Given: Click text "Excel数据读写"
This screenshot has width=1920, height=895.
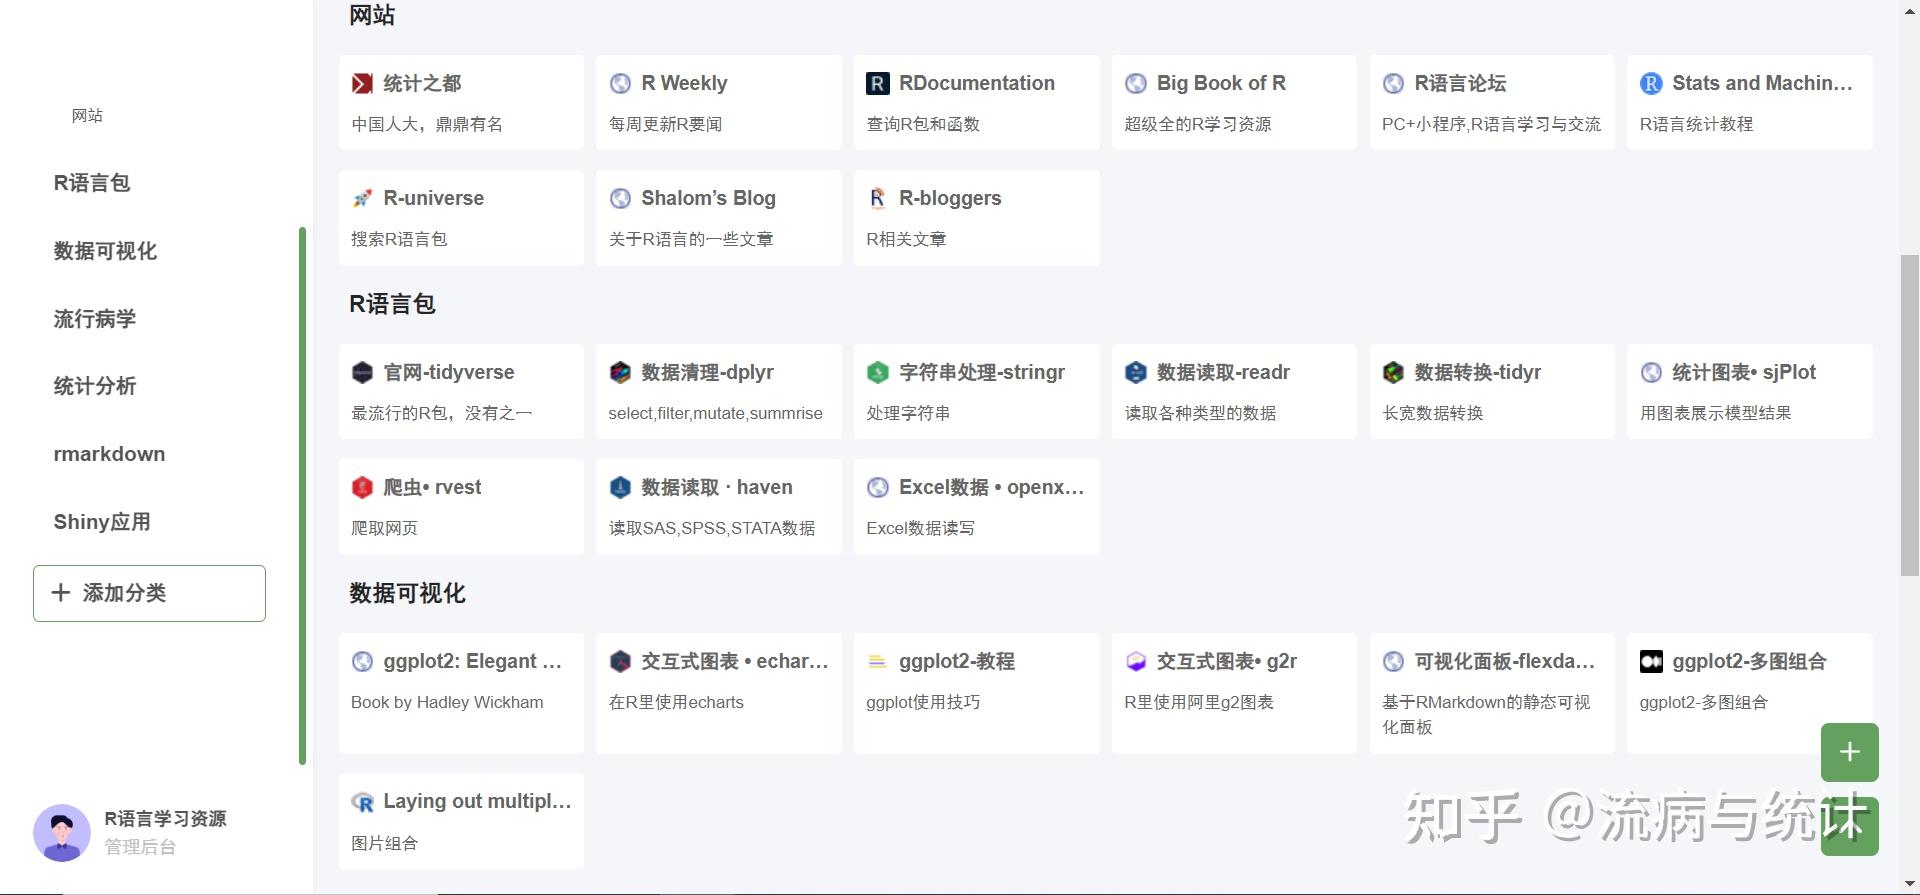Looking at the screenshot, I should pos(920,529).
